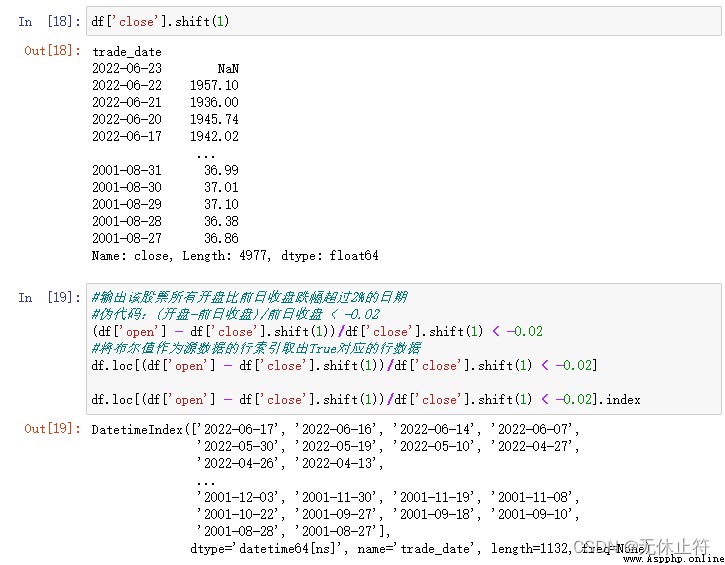Image resolution: width=725 pixels, height=565 pixels.
Task: Click the date 2001-08-29 in output 18
Action: click(x=127, y=204)
